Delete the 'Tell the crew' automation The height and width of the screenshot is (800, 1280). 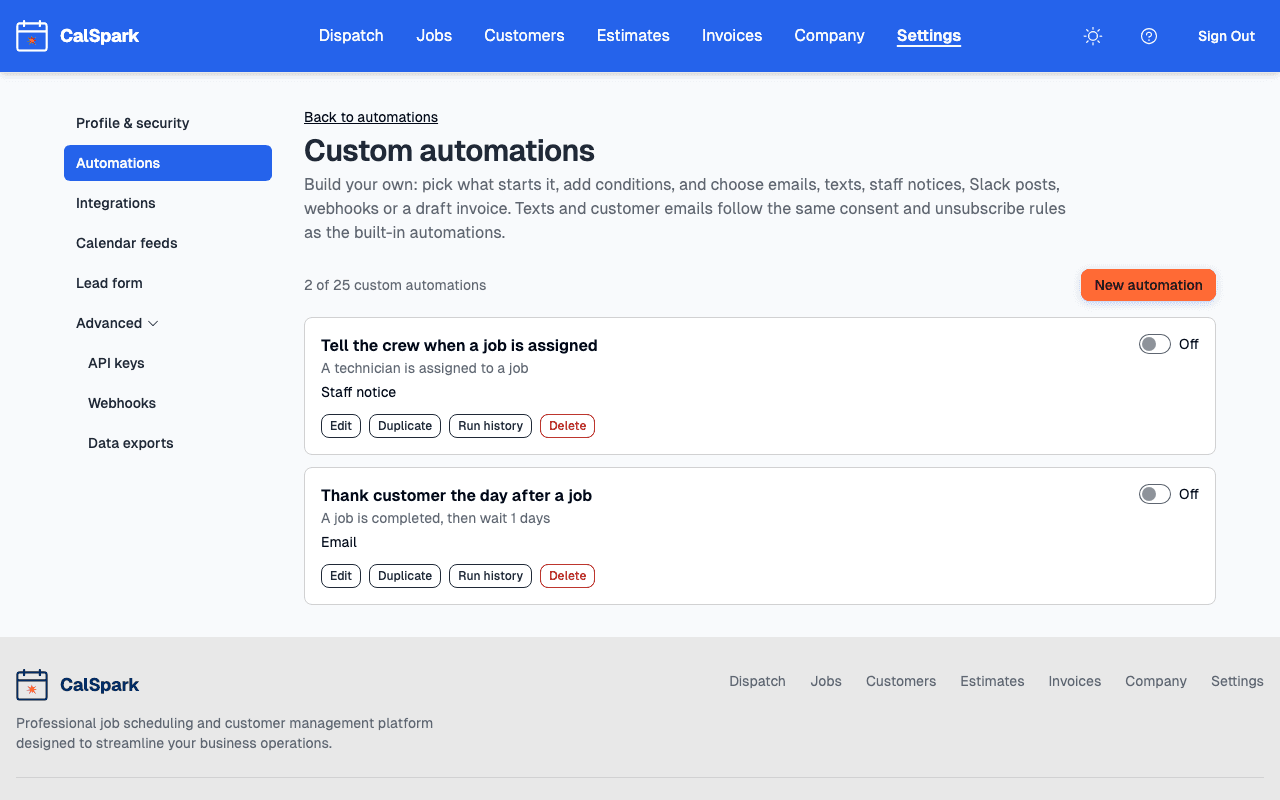click(567, 426)
